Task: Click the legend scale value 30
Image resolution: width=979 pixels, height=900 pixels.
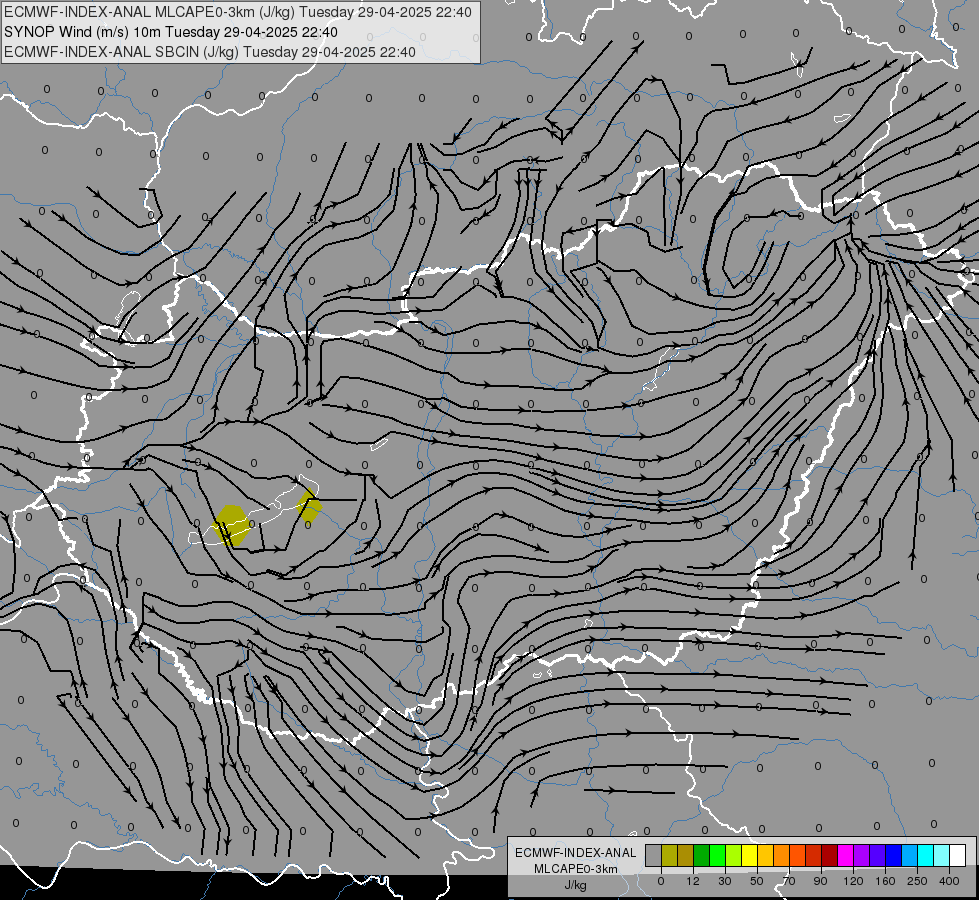Action: tap(724, 881)
